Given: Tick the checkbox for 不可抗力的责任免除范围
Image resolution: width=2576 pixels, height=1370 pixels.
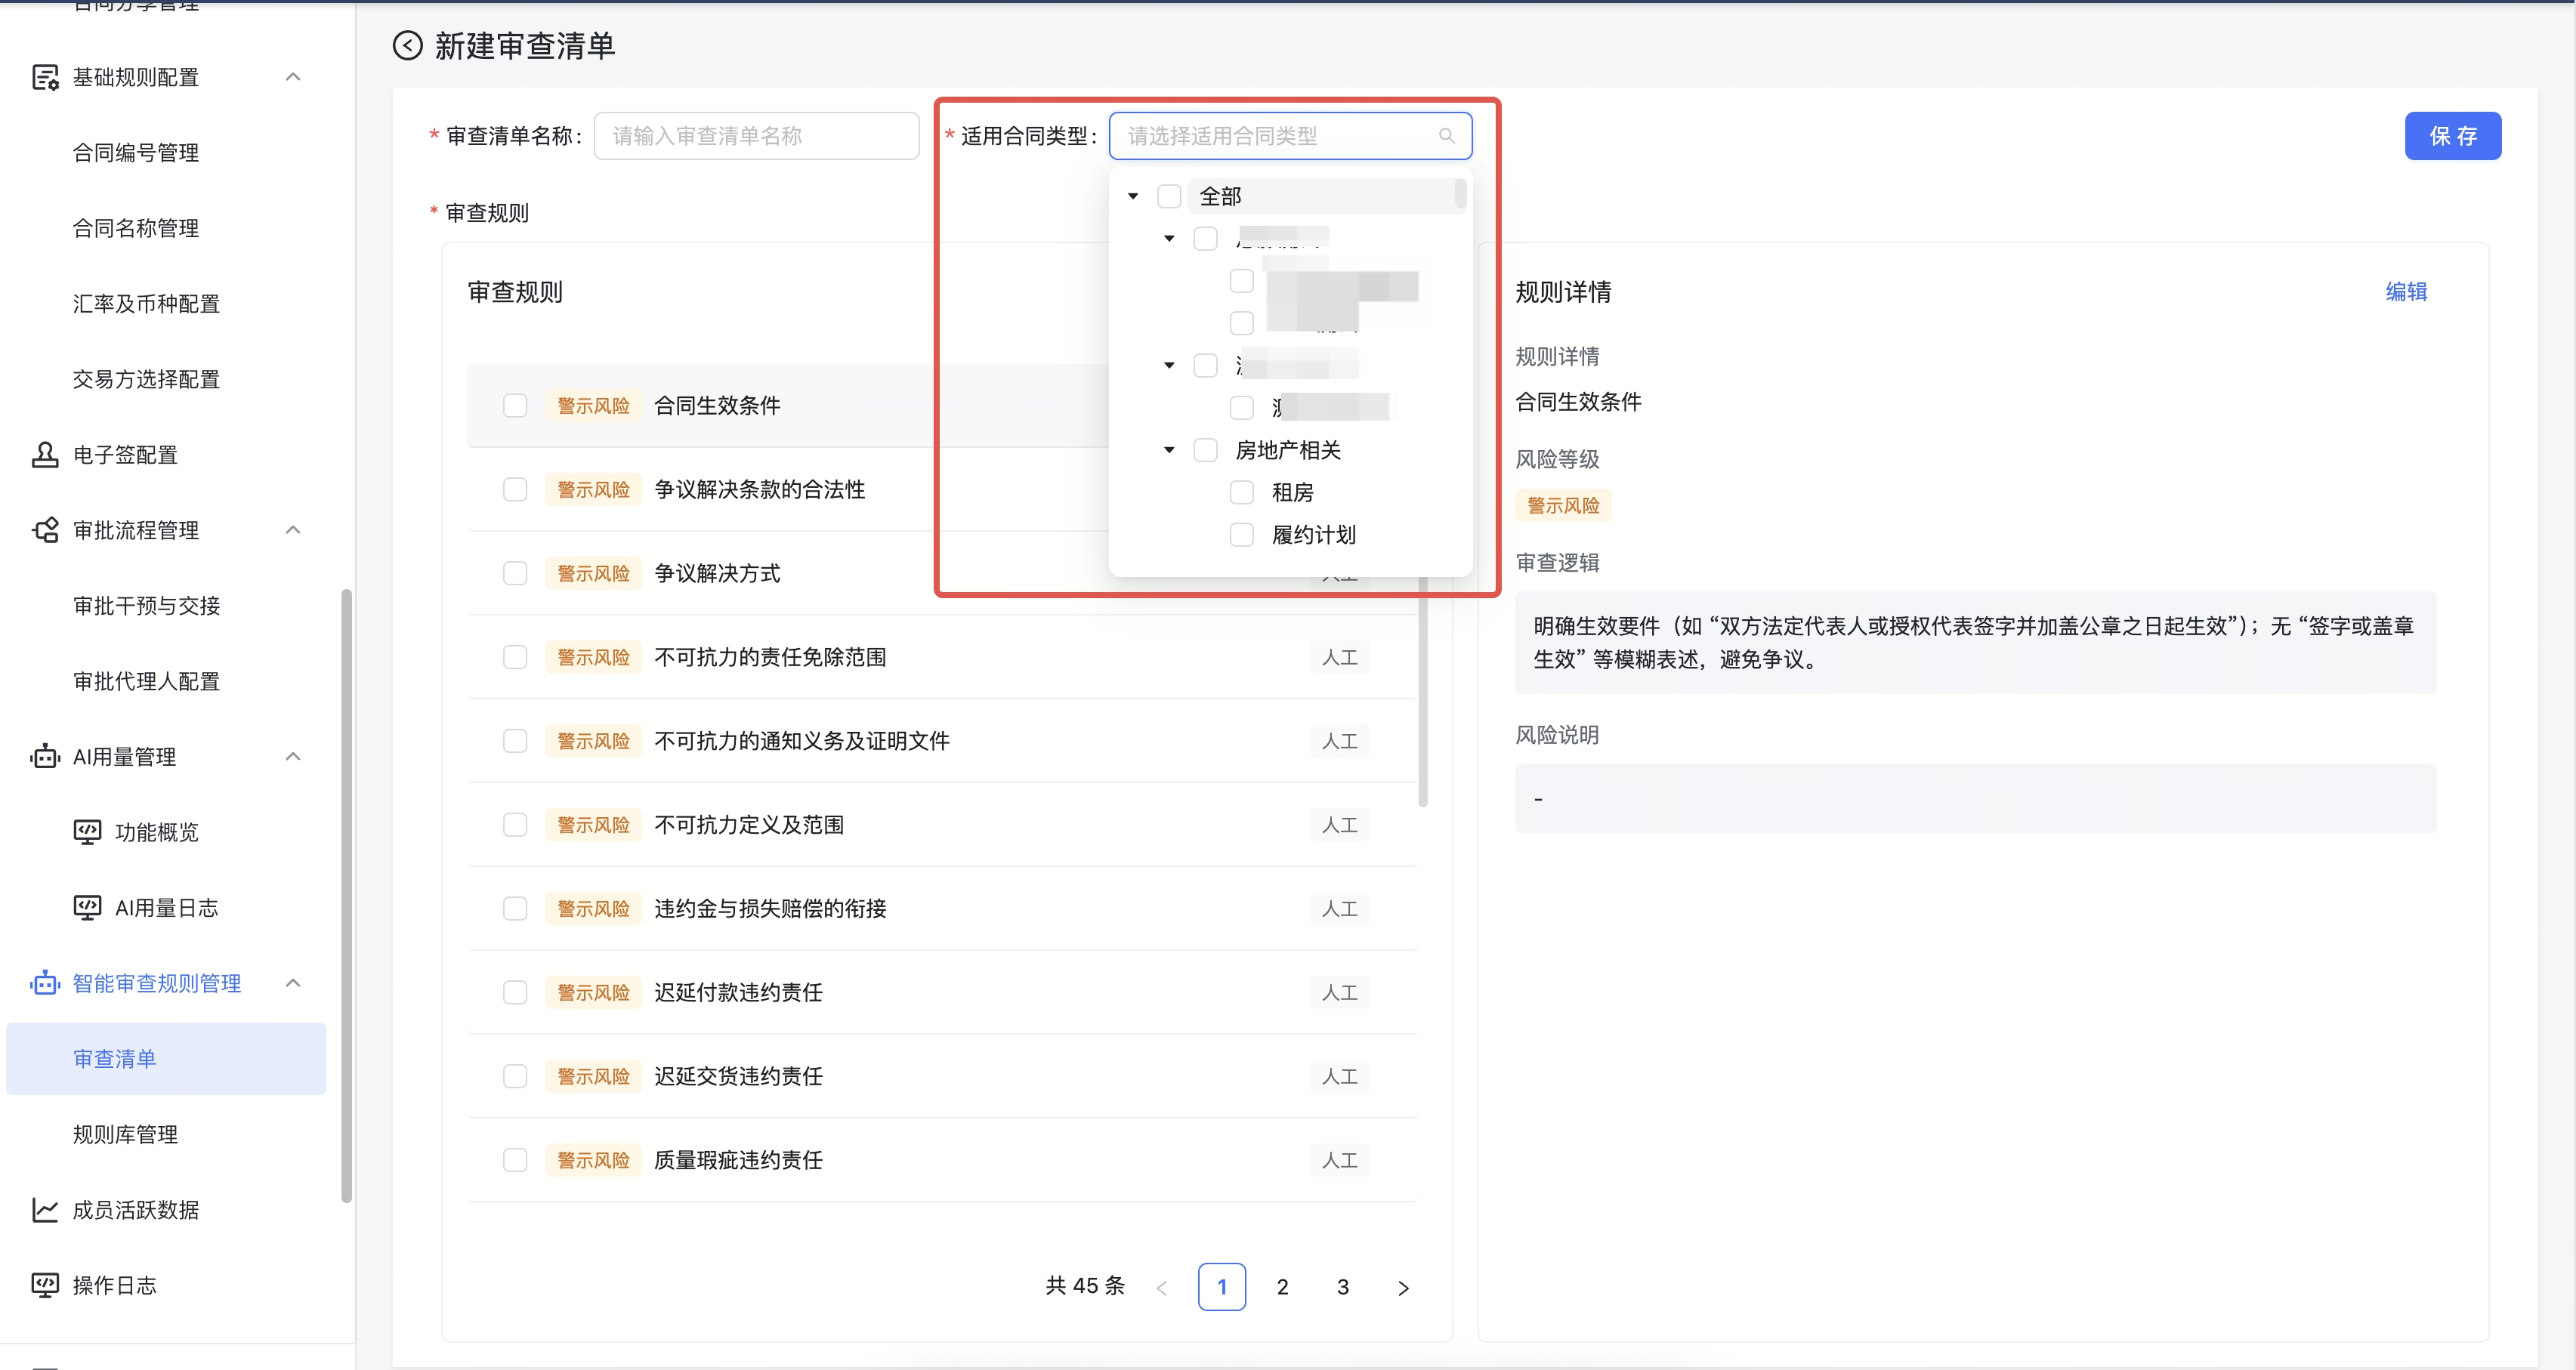Looking at the screenshot, I should coord(515,657).
